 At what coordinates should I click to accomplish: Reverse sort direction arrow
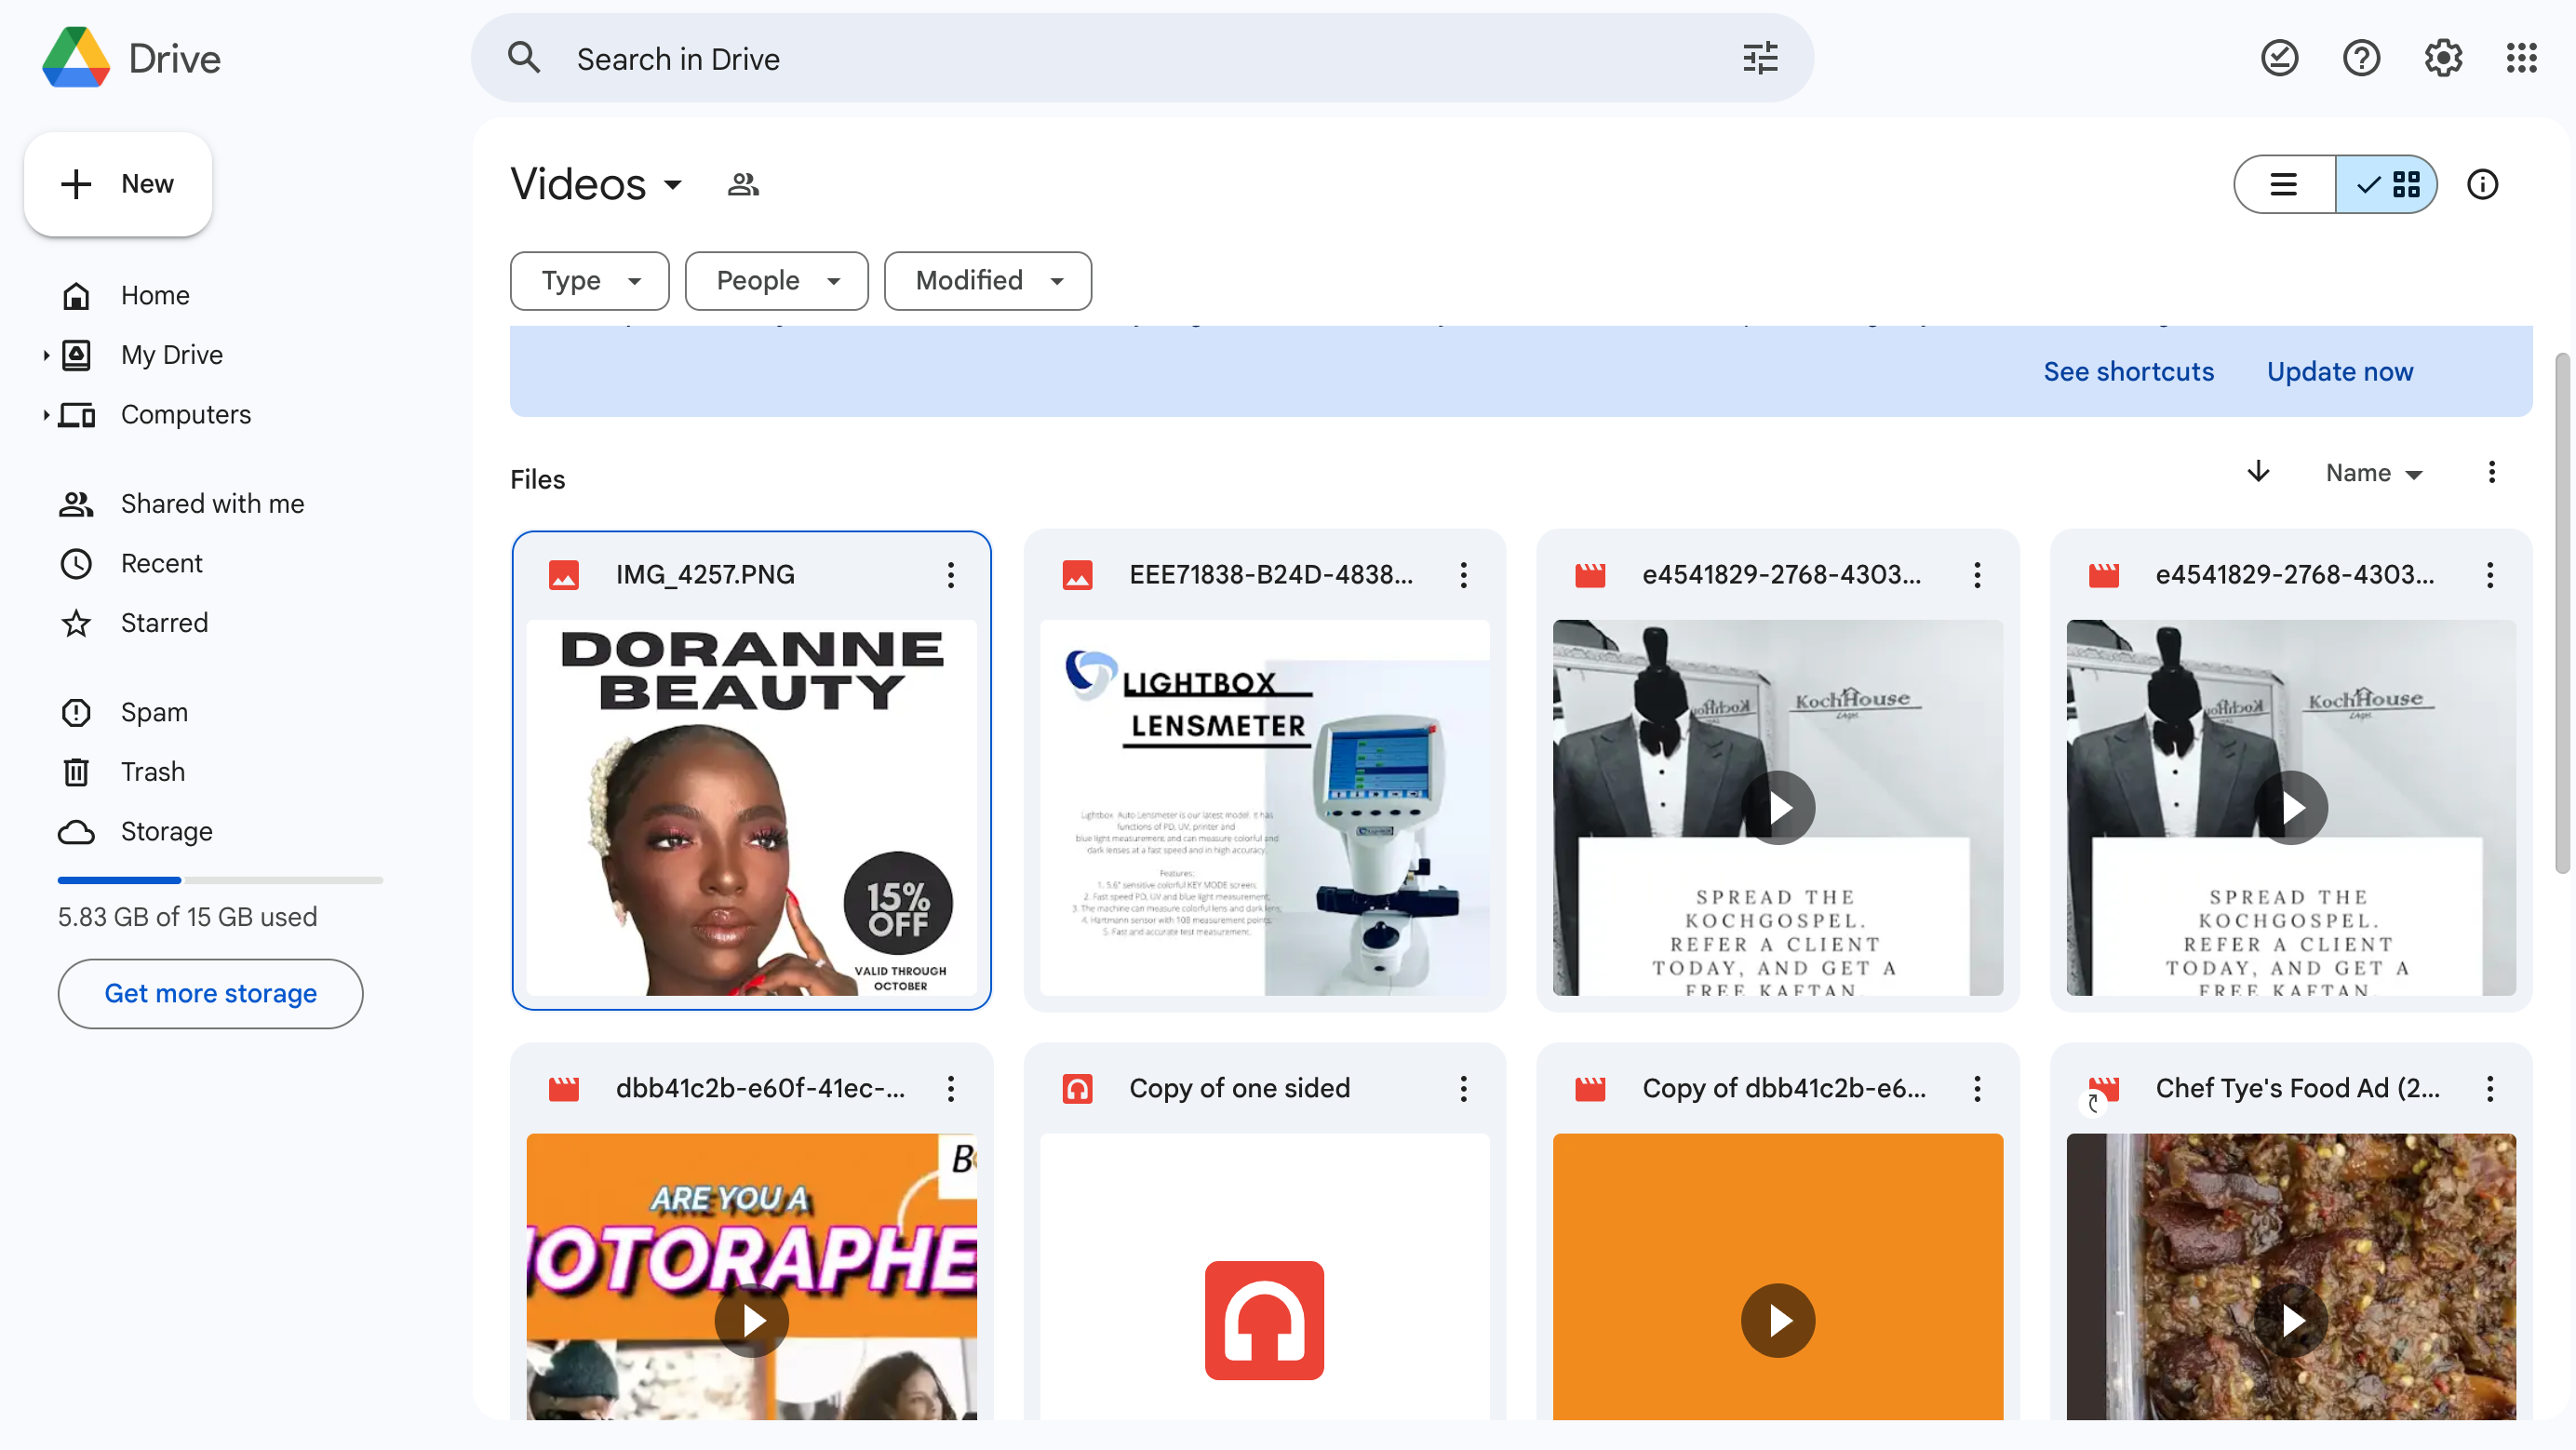tap(2258, 472)
